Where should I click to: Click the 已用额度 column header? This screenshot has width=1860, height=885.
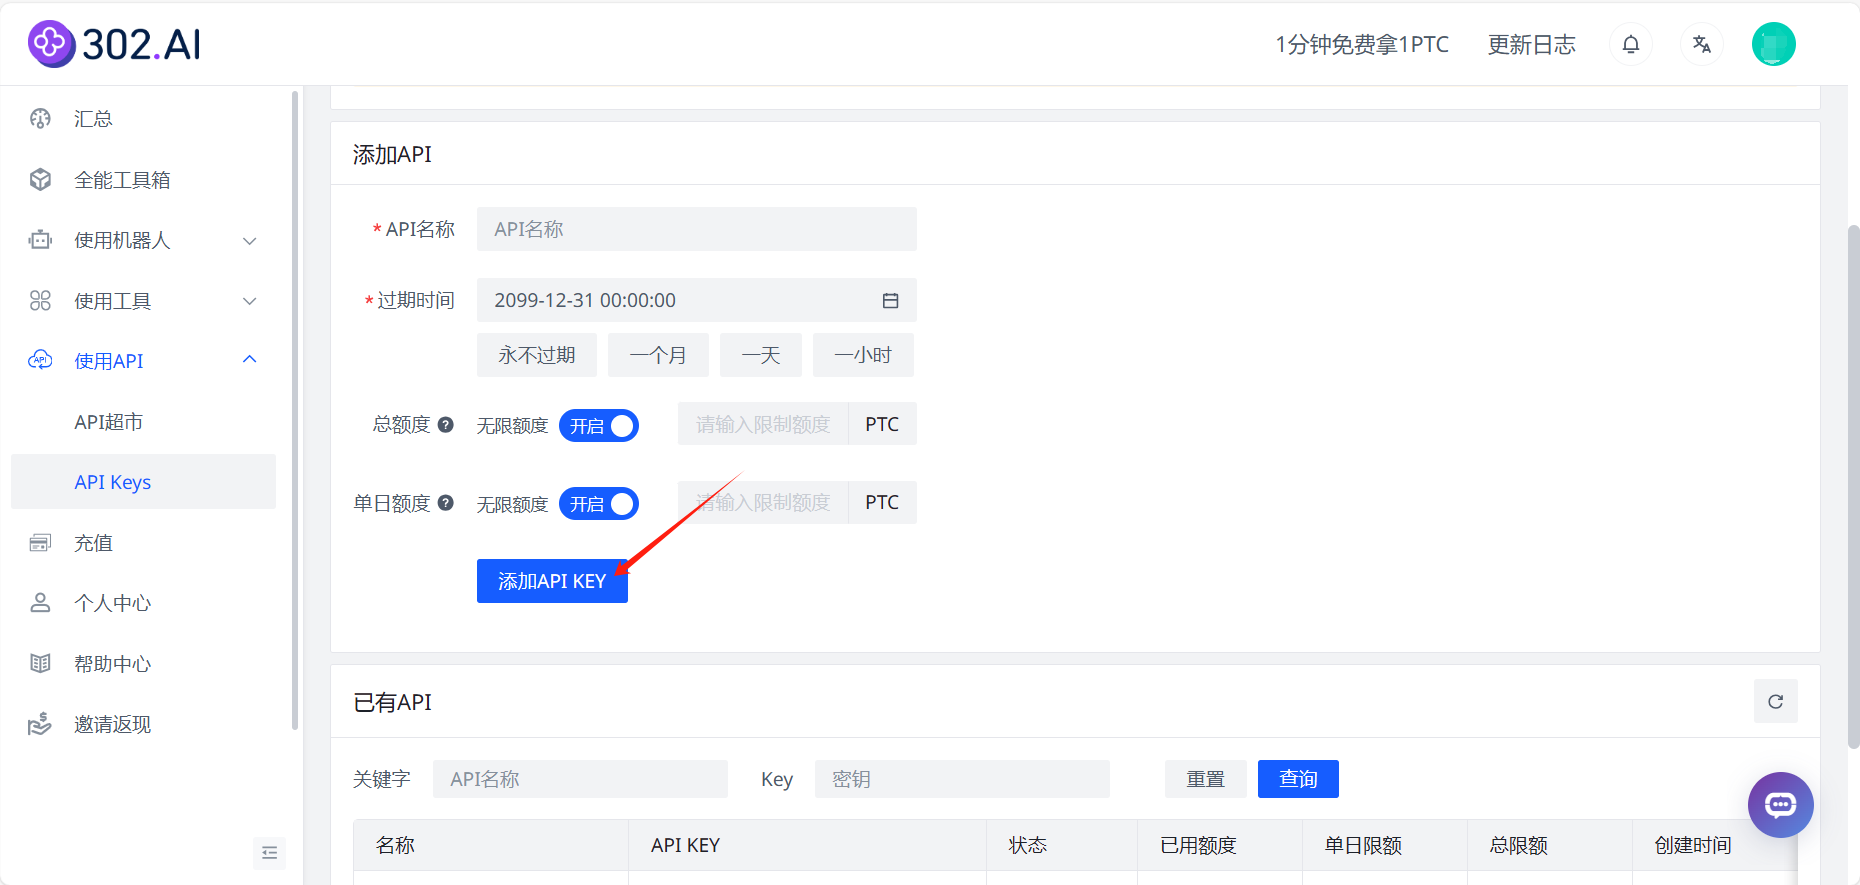pyautogui.click(x=1220, y=845)
